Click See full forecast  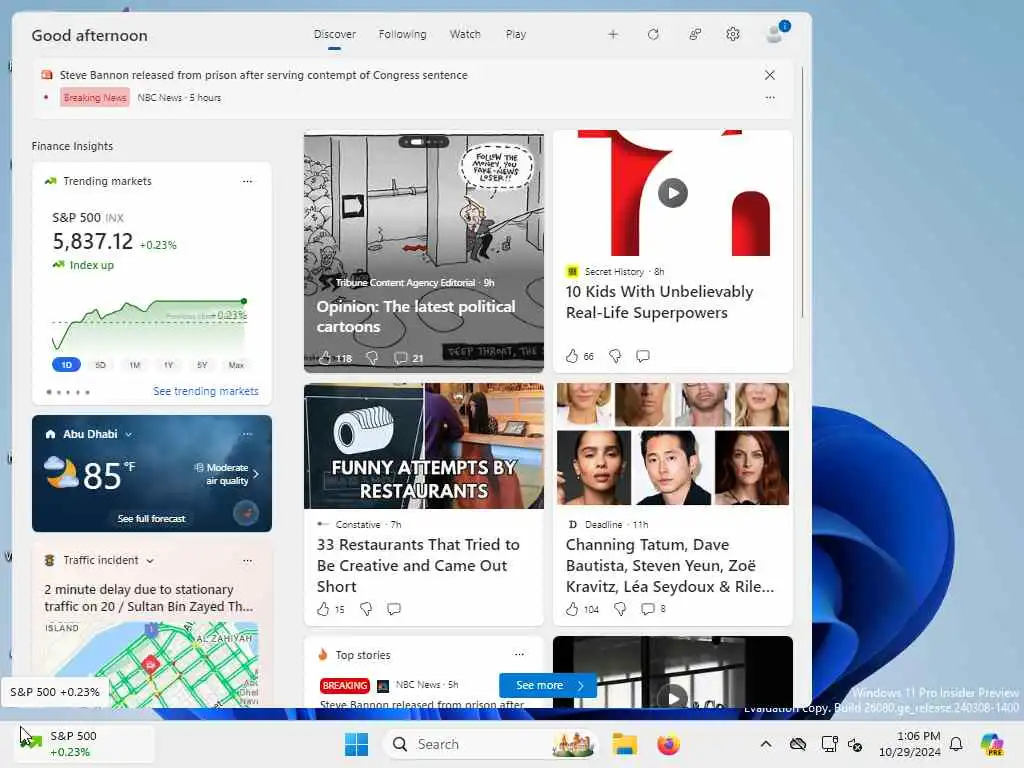[152, 519]
